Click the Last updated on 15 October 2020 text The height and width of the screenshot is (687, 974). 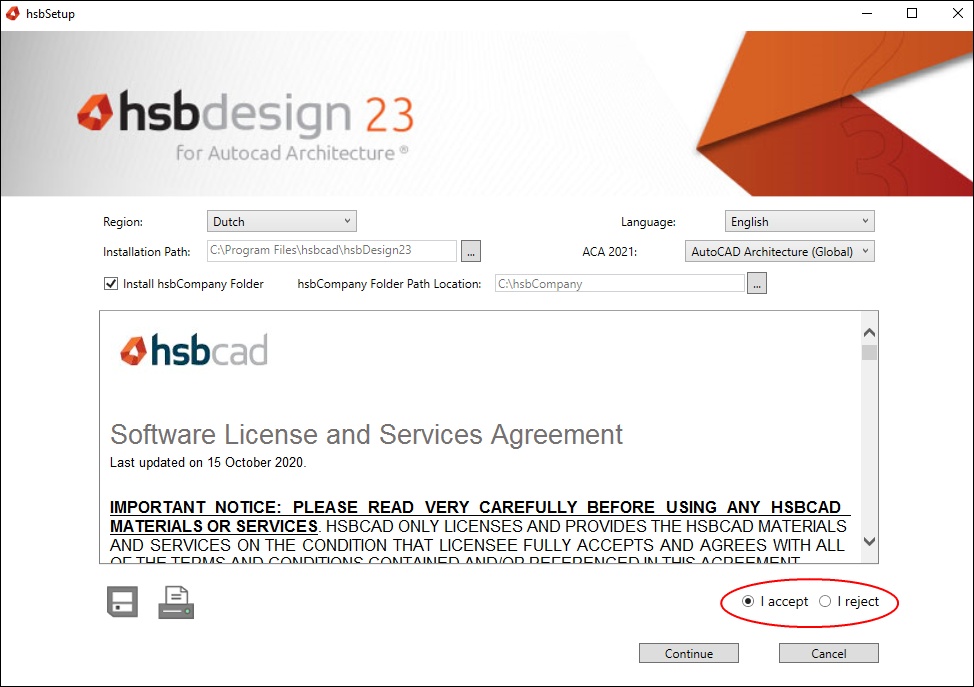coord(208,462)
